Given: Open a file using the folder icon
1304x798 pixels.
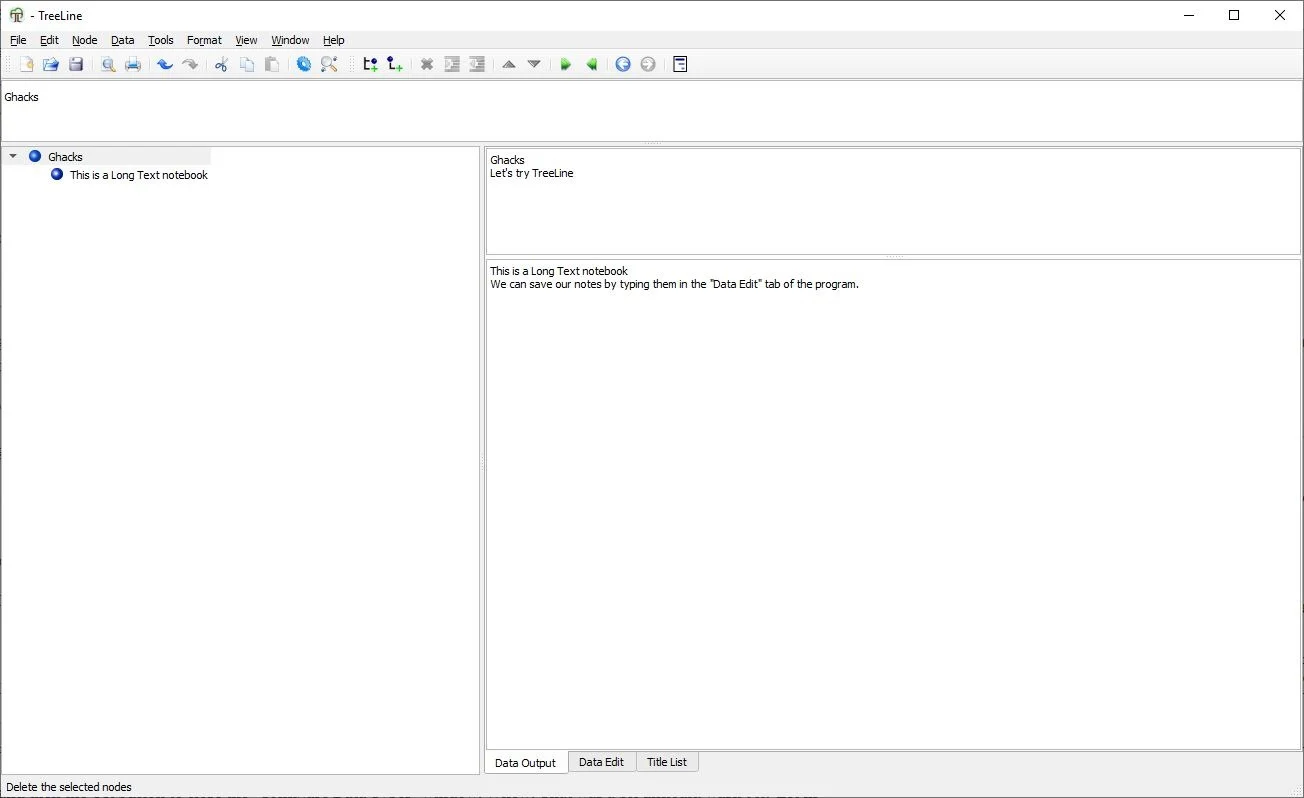Looking at the screenshot, I should click(x=50, y=64).
